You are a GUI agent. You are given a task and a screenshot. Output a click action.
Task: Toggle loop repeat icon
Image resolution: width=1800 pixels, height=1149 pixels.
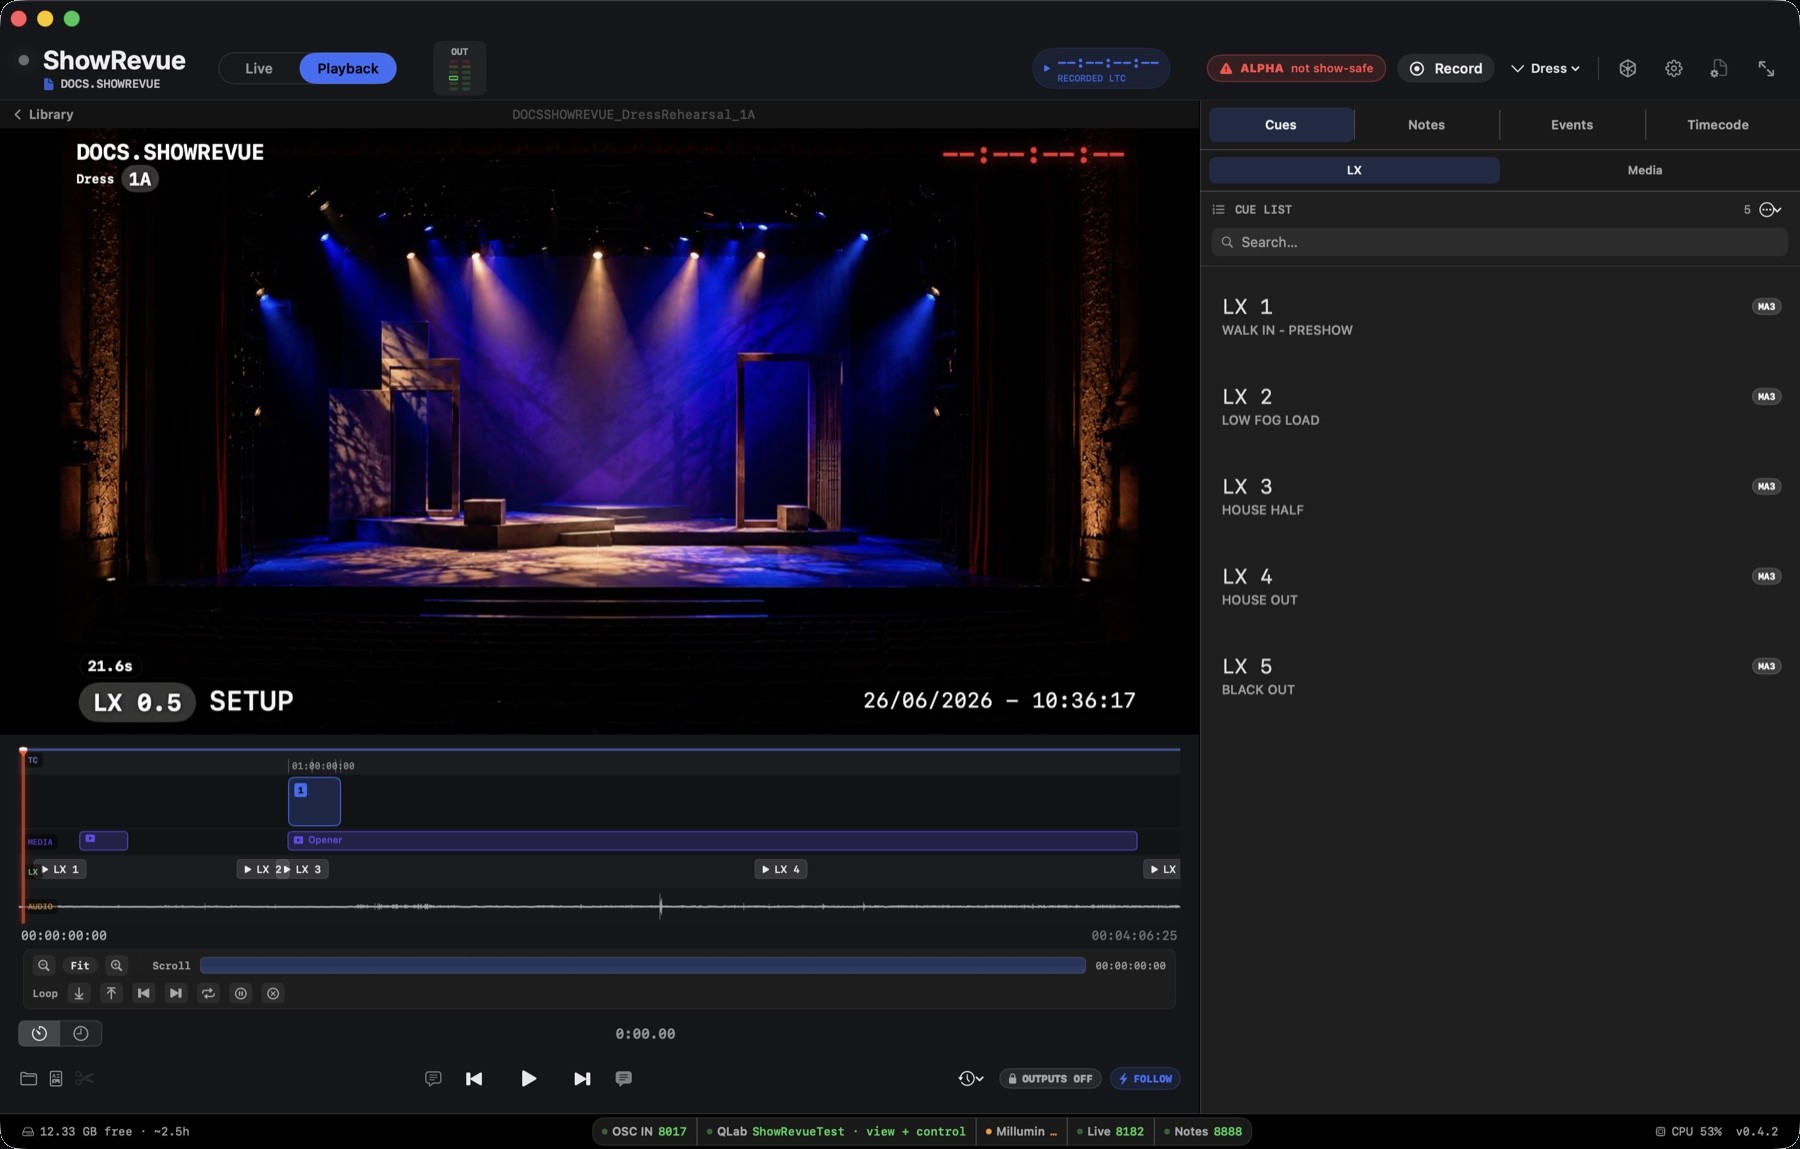tap(208, 993)
